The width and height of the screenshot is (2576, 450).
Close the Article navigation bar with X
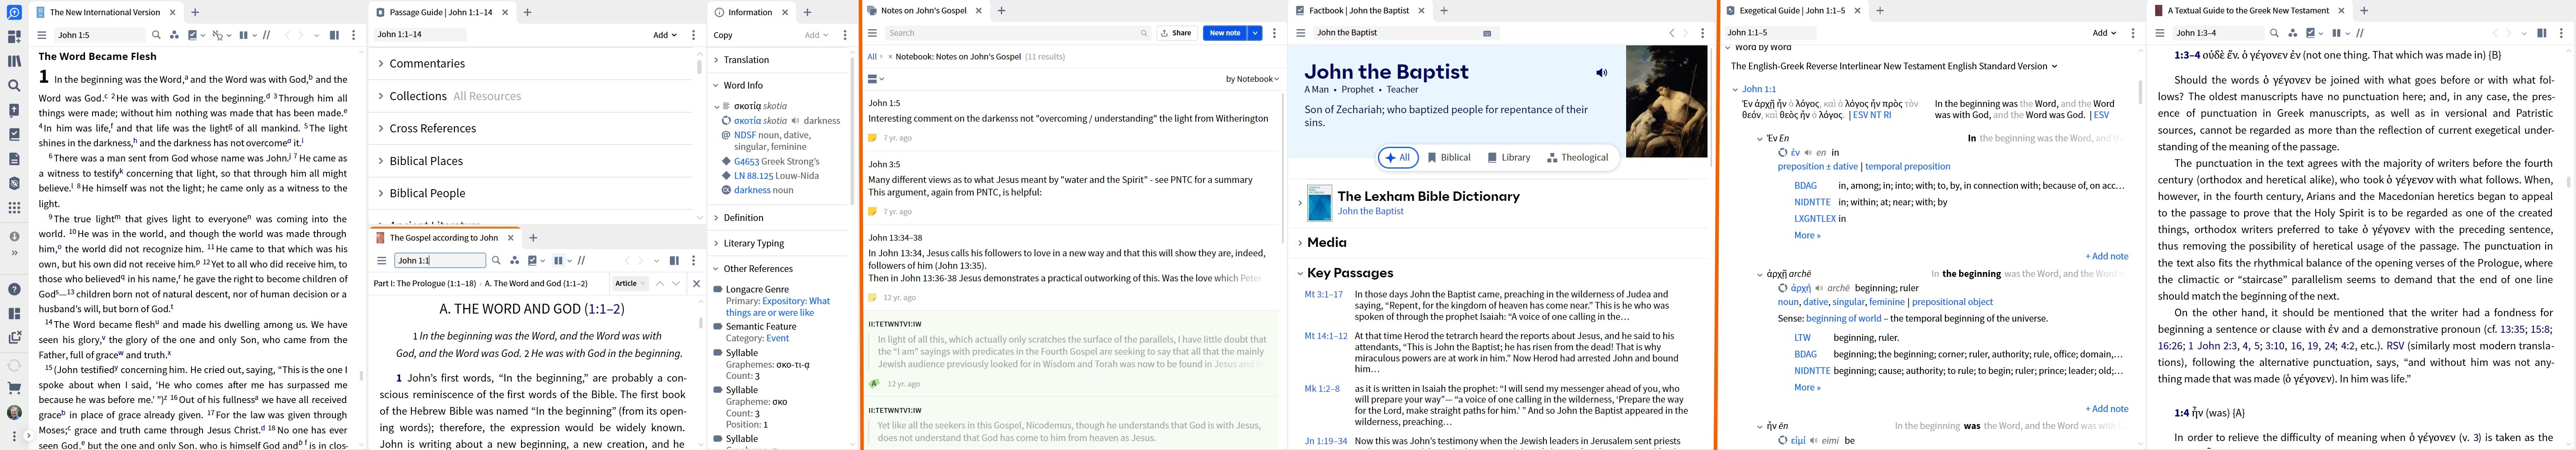[x=697, y=283]
